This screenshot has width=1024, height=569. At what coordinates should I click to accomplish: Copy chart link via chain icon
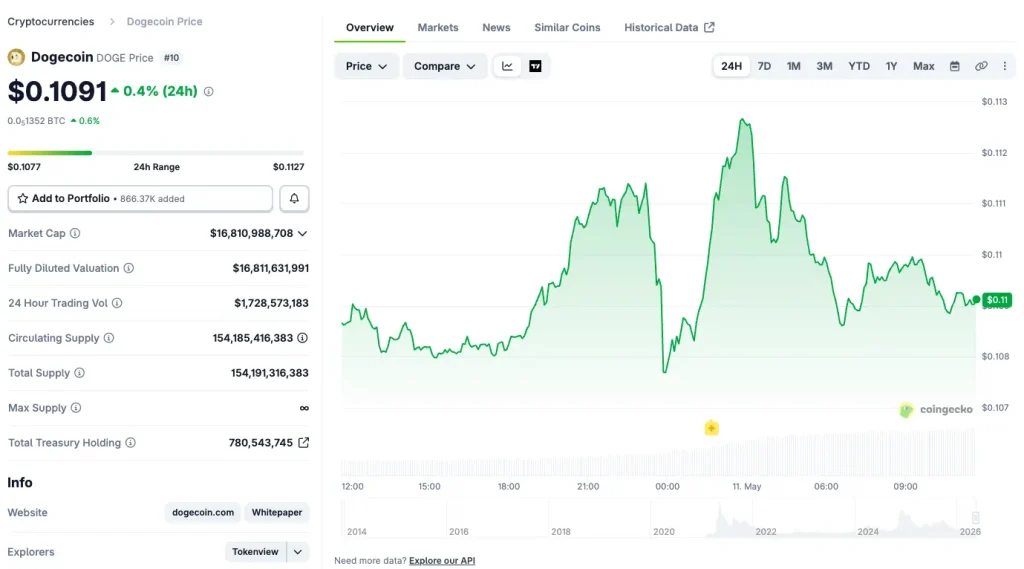pyautogui.click(x=981, y=66)
